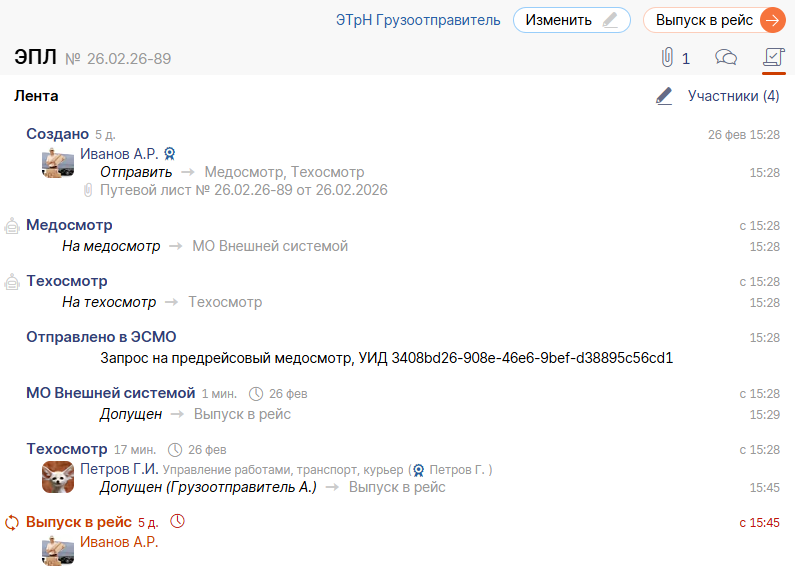Expand the Отправлено в ЭСМО entry
Screen dimensions: 795x579
coord(101,337)
